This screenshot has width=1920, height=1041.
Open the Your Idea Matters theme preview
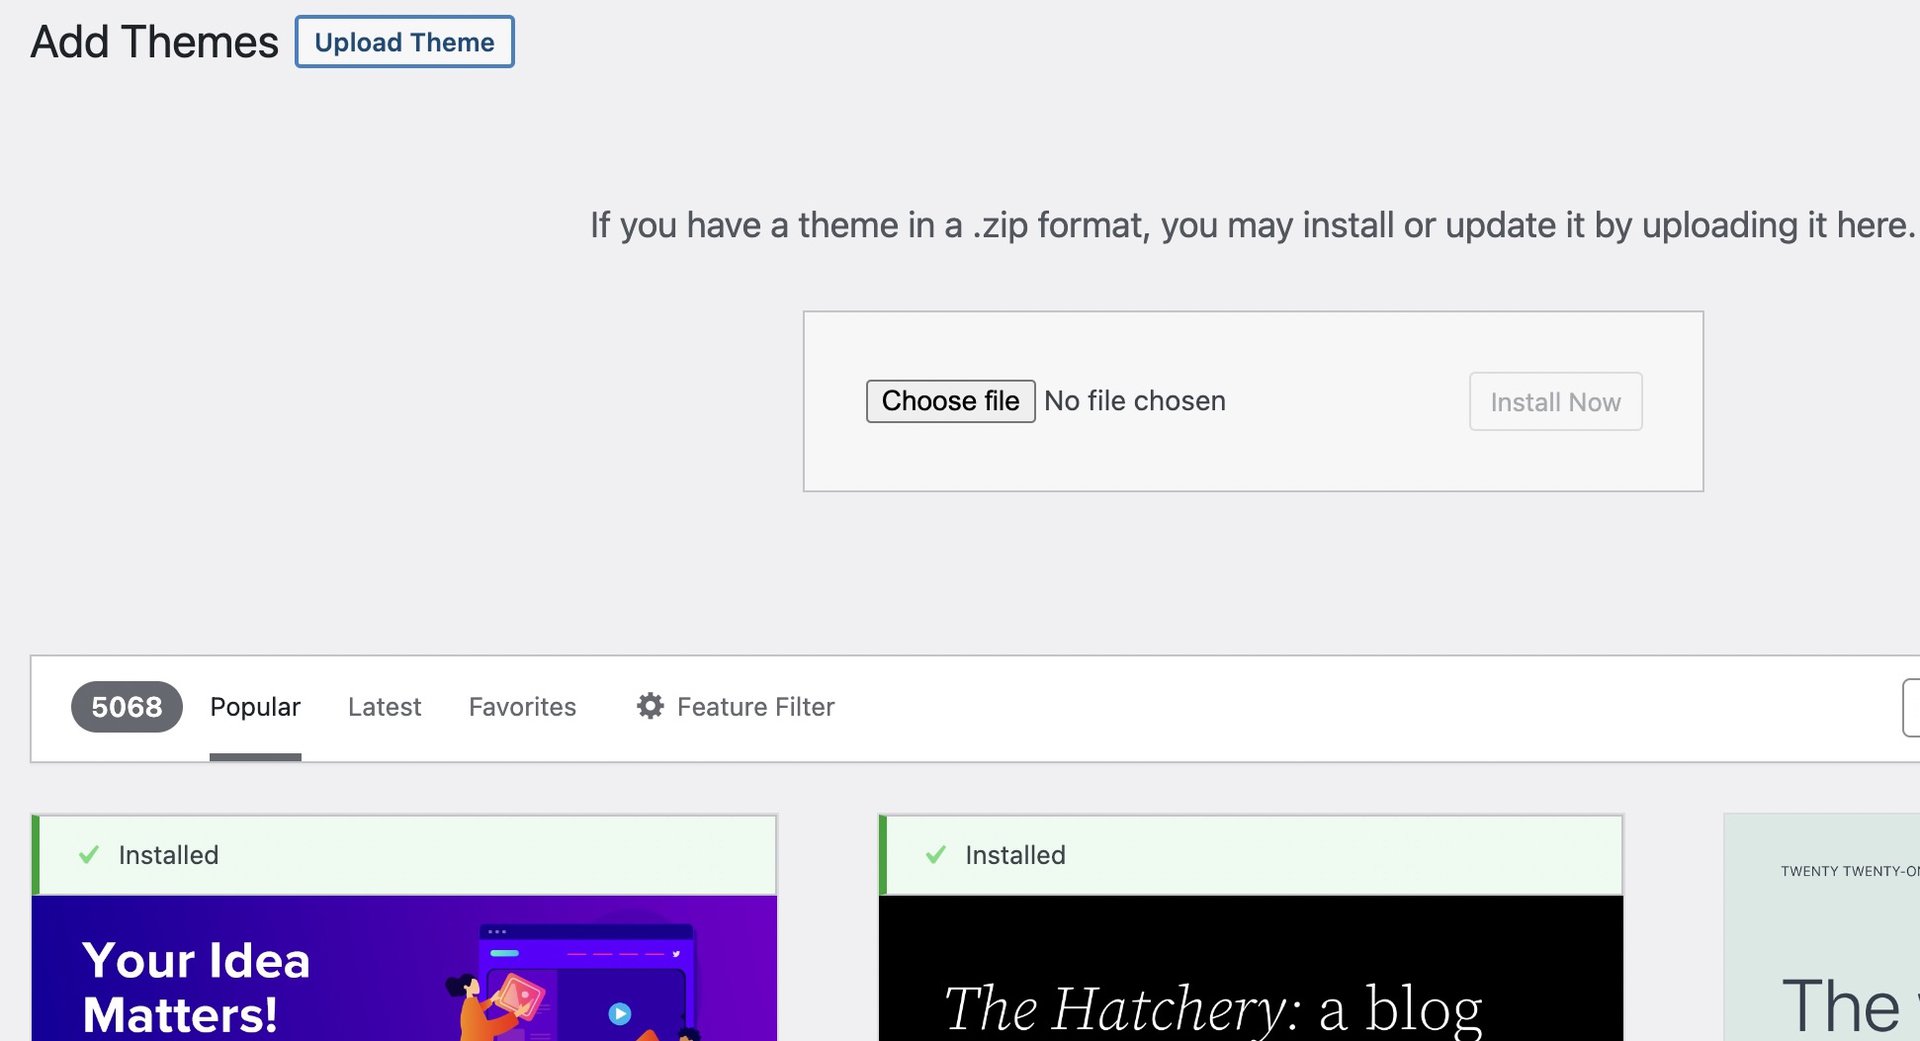404,968
